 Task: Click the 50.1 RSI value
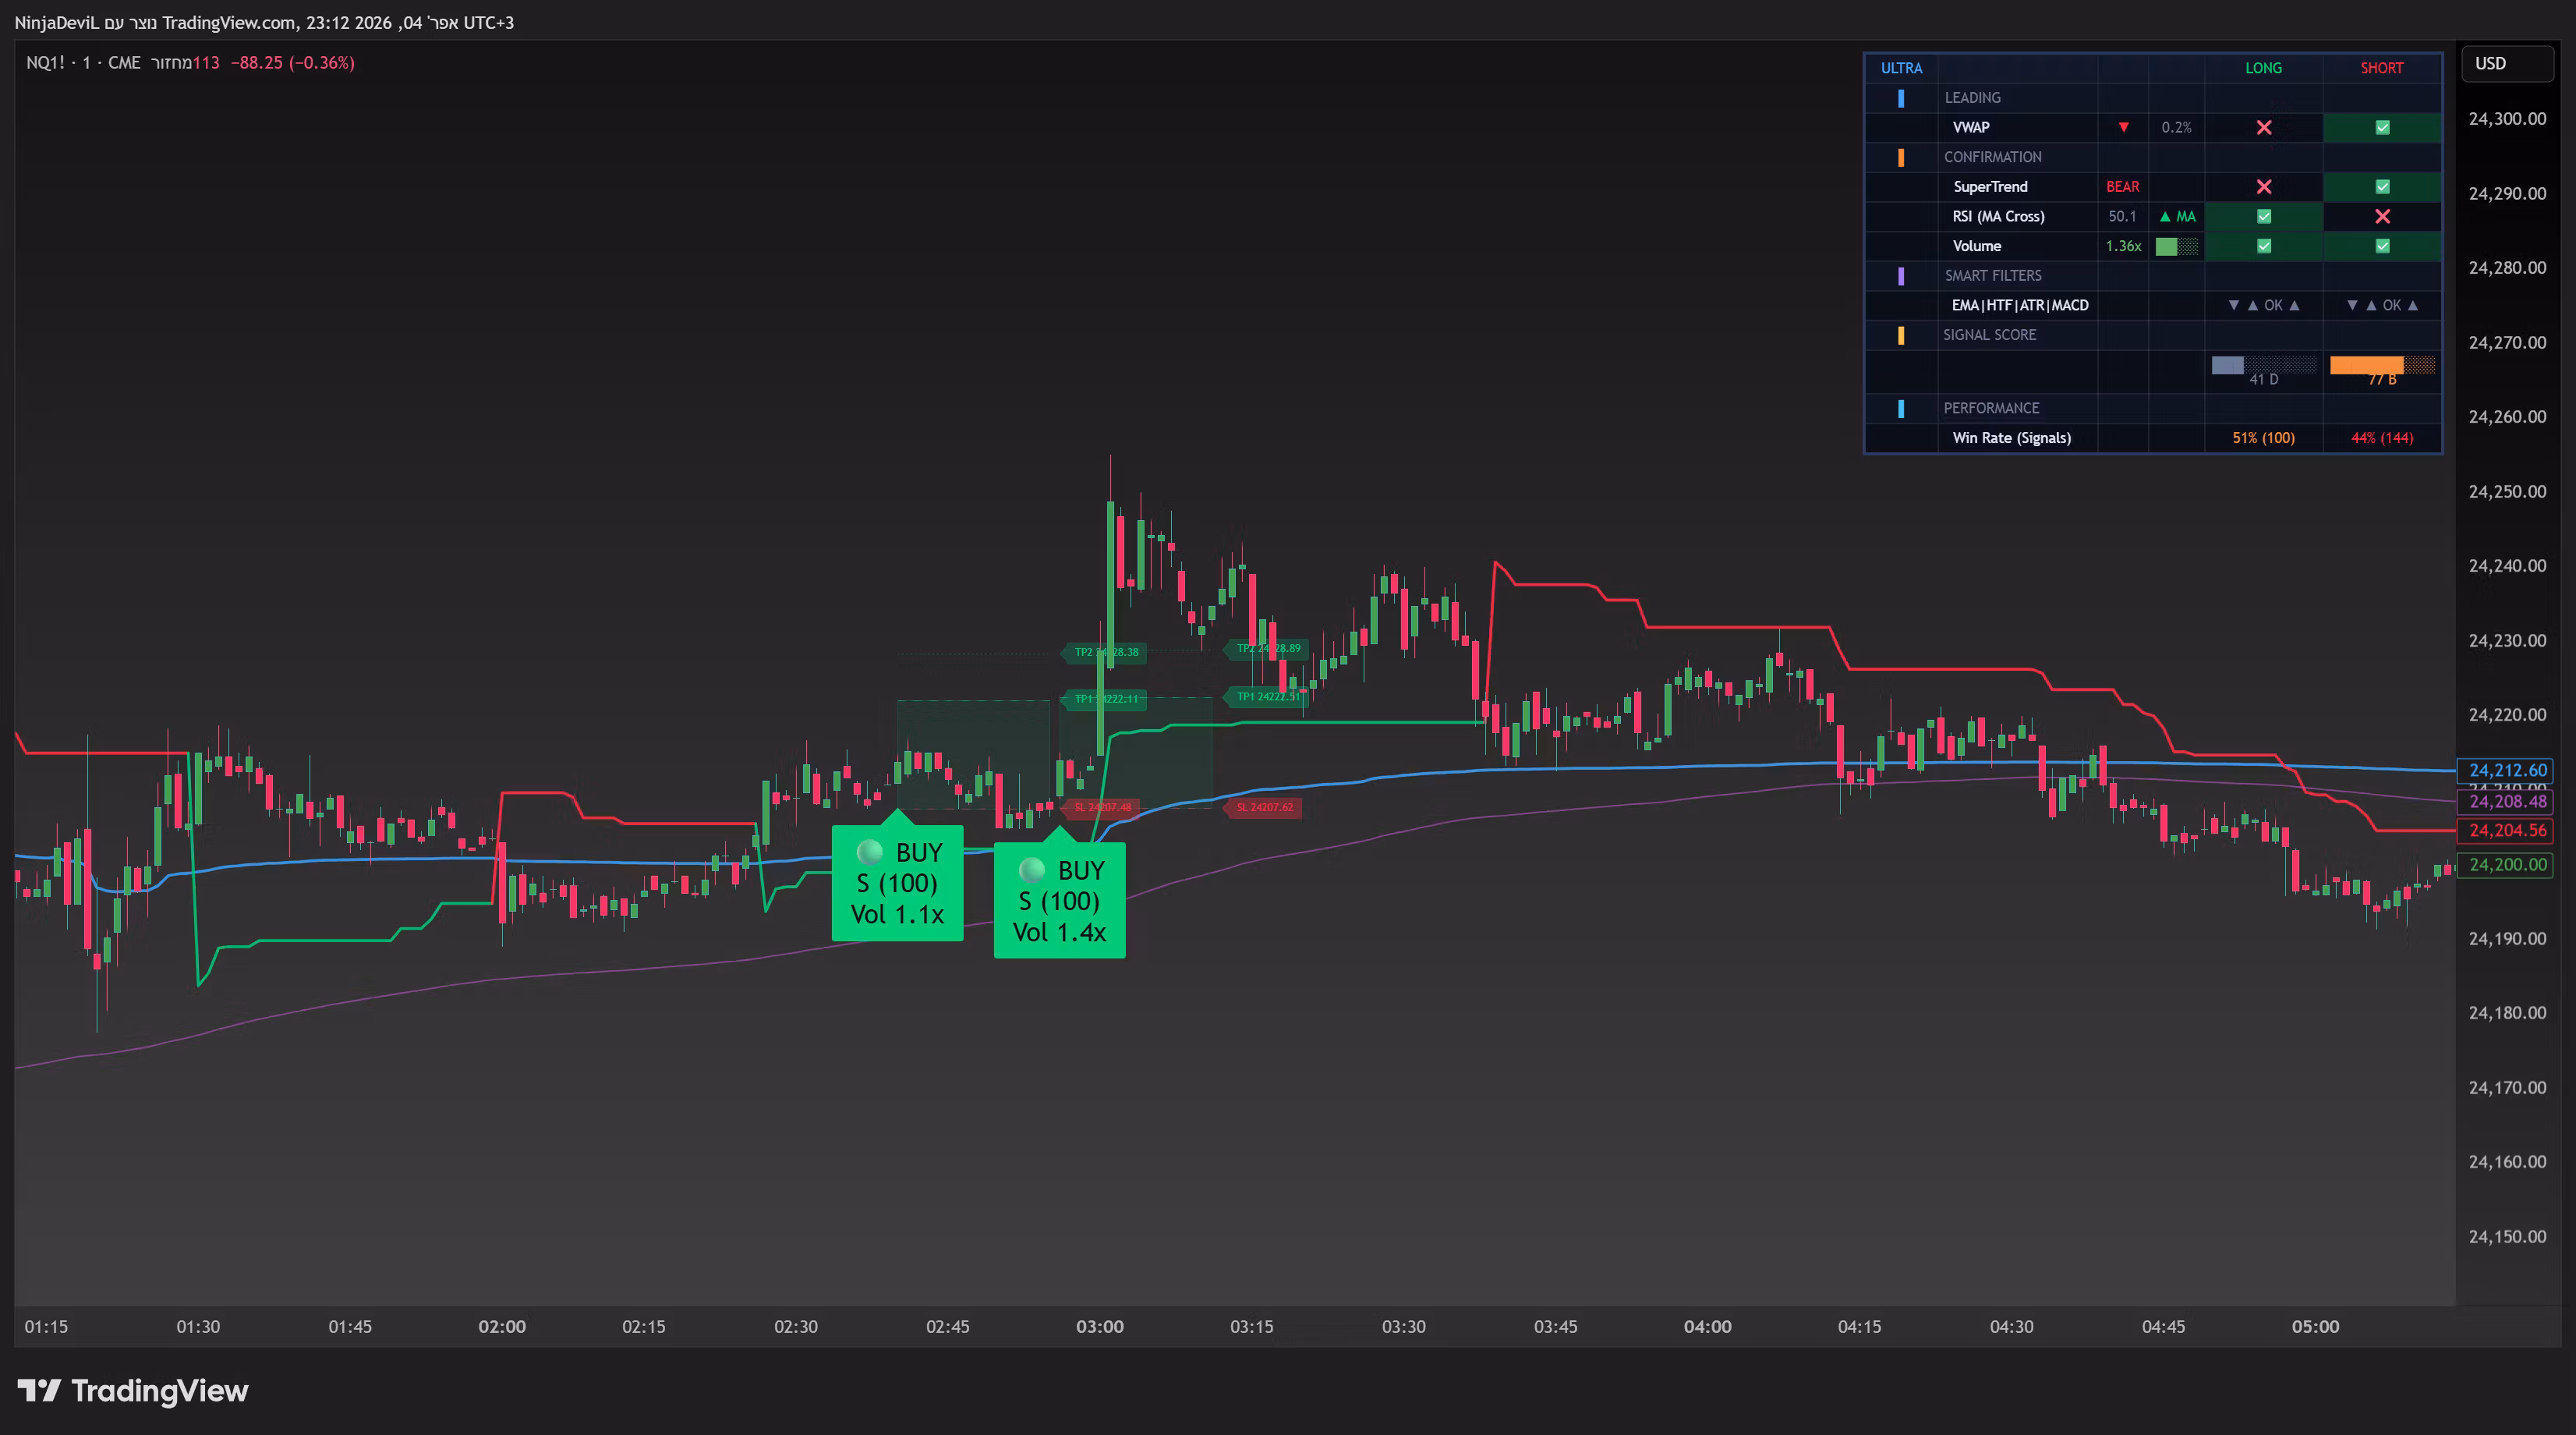[x=2122, y=216]
